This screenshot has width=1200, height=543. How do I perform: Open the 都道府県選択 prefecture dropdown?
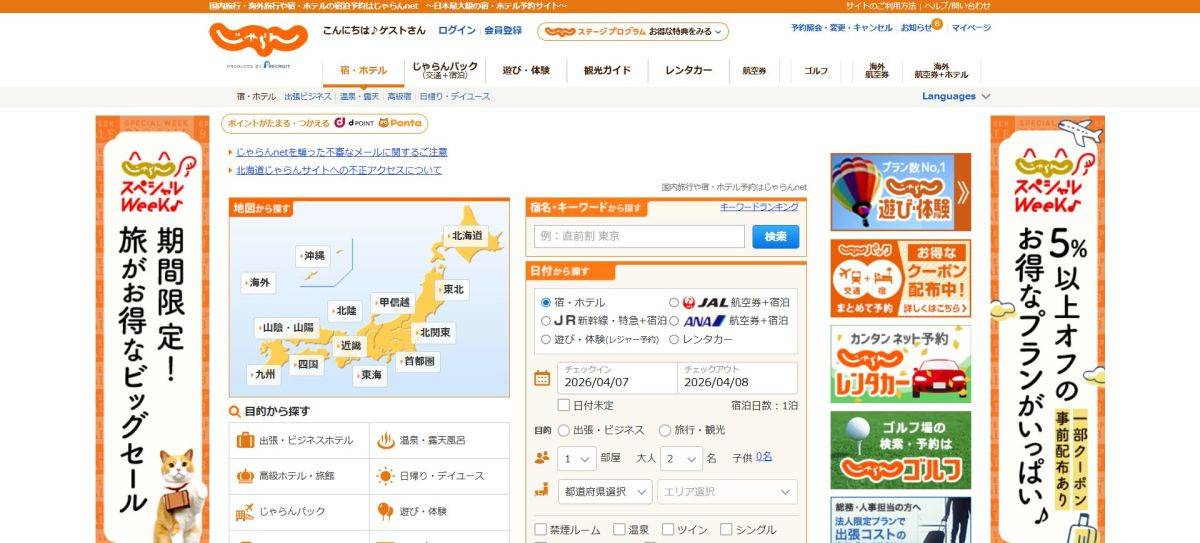click(605, 491)
